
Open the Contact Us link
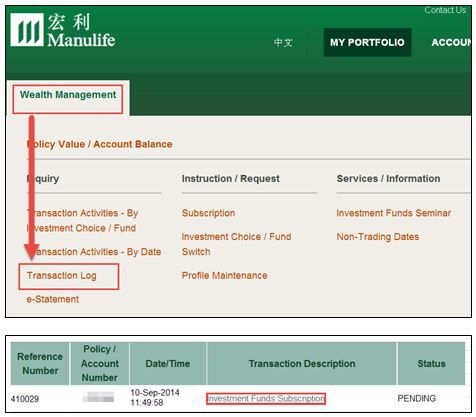(445, 10)
